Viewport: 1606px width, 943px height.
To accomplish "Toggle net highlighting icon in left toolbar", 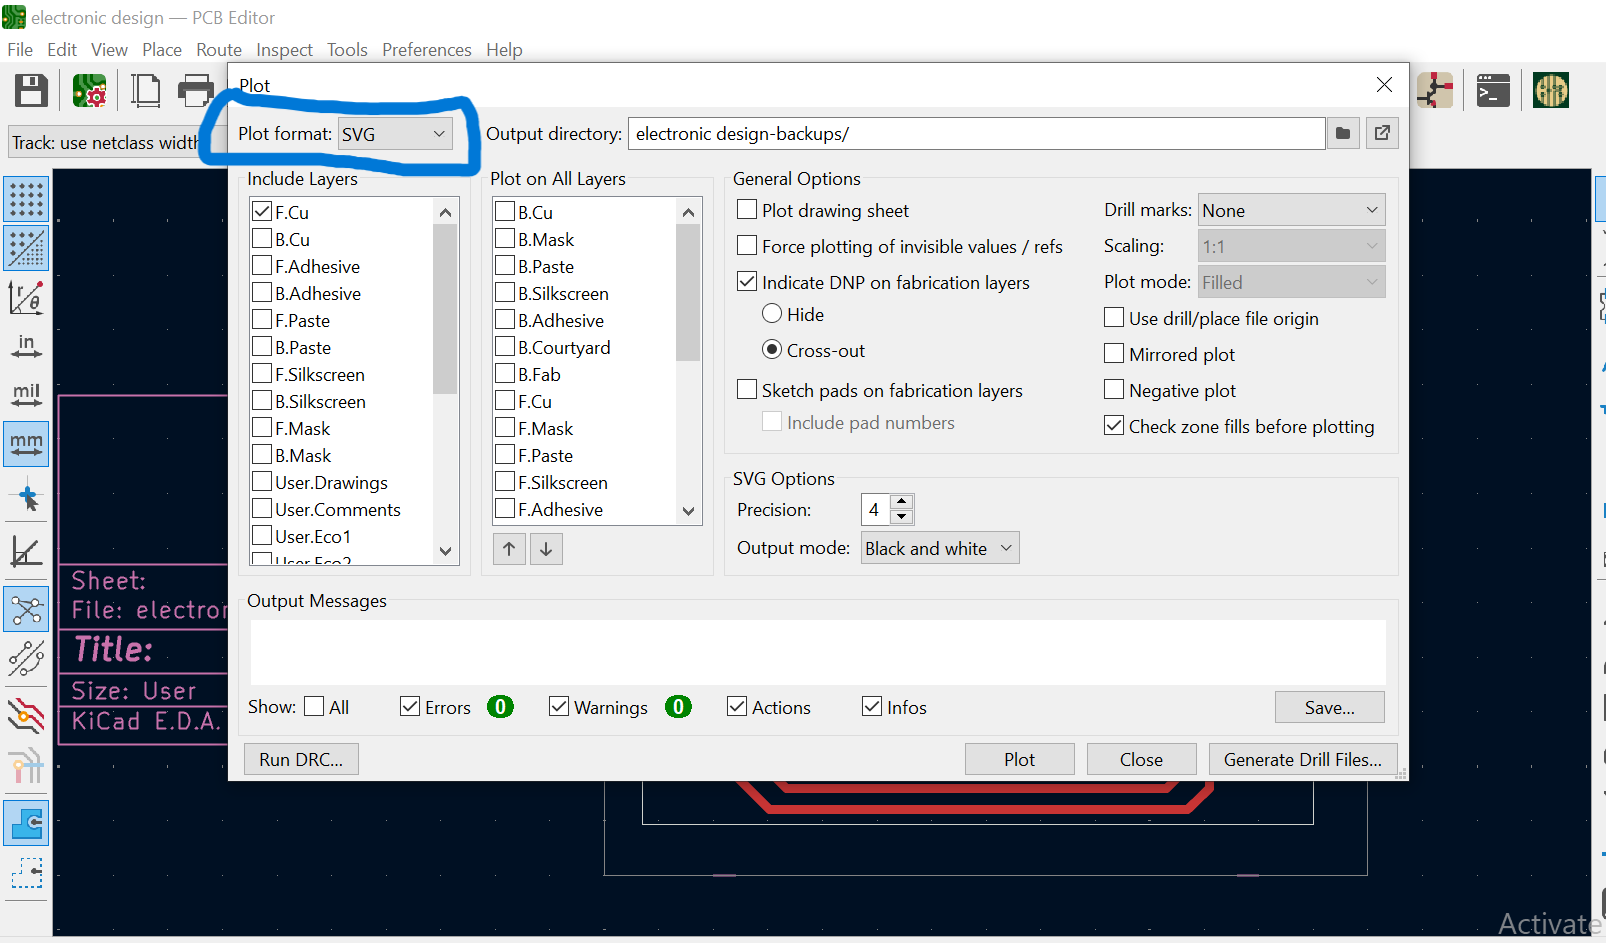I will tap(26, 767).
